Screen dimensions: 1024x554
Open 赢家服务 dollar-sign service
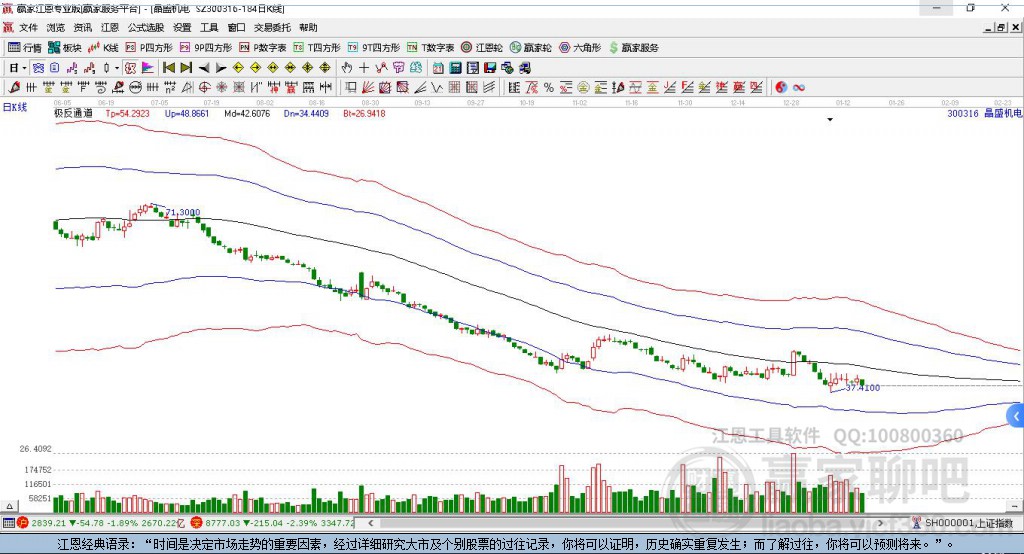(633, 48)
